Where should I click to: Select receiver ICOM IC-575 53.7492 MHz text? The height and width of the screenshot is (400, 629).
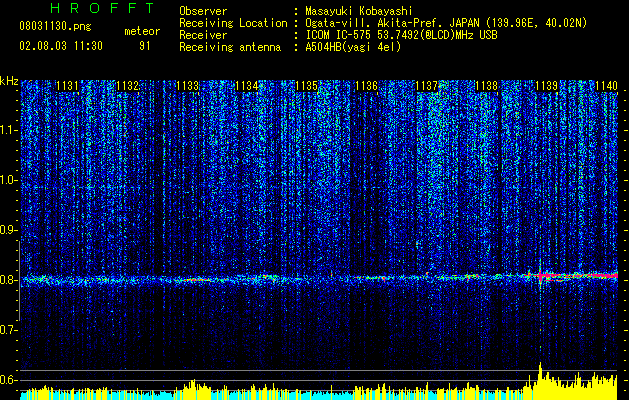(x=401, y=35)
